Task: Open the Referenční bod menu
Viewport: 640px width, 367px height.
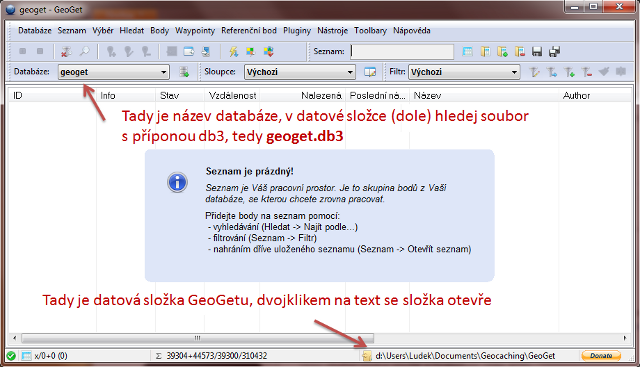Action: pyautogui.click(x=249, y=31)
